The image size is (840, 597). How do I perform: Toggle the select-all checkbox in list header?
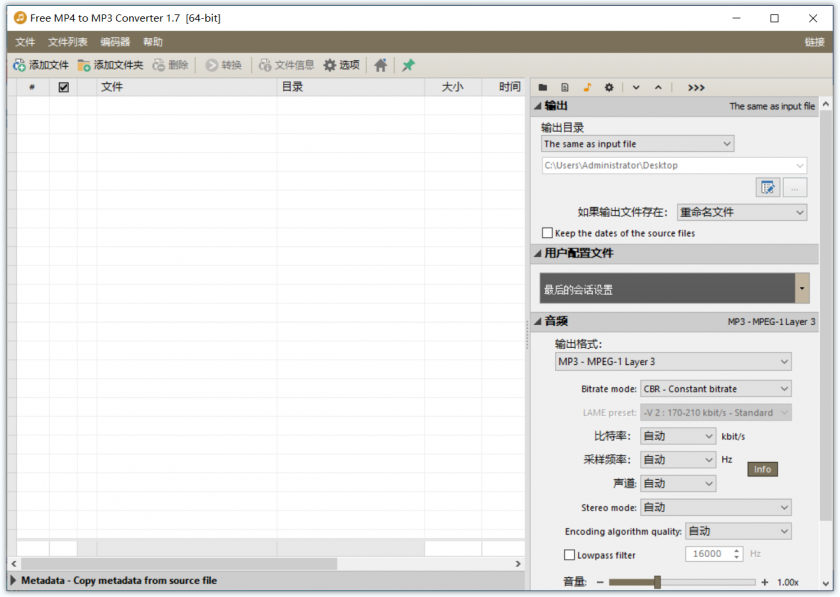tap(64, 87)
